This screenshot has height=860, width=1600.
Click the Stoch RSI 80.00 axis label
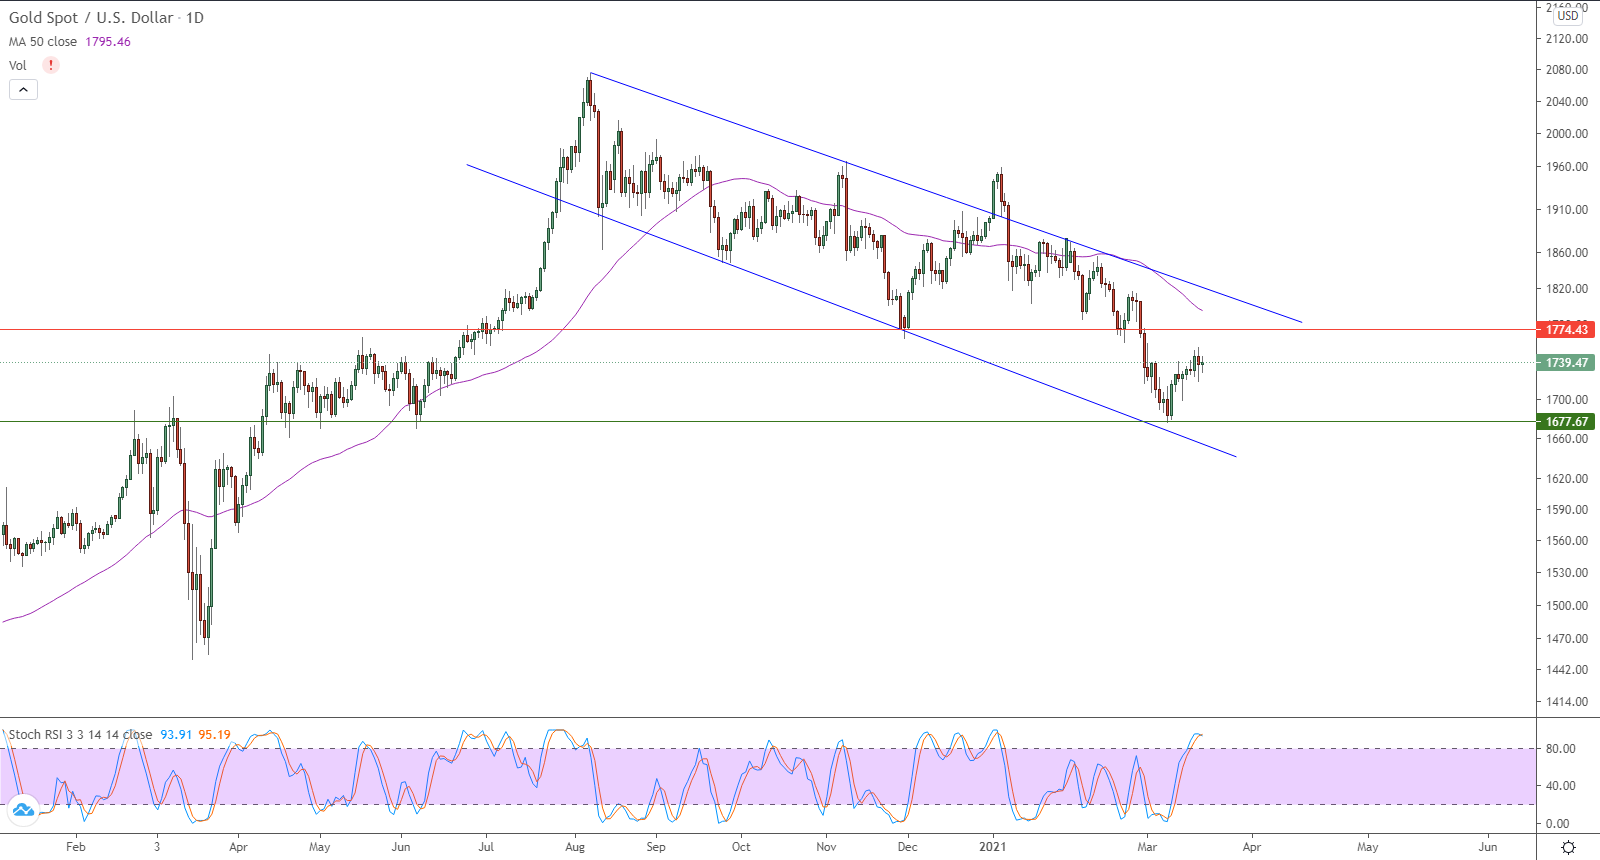tap(1560, 749)
